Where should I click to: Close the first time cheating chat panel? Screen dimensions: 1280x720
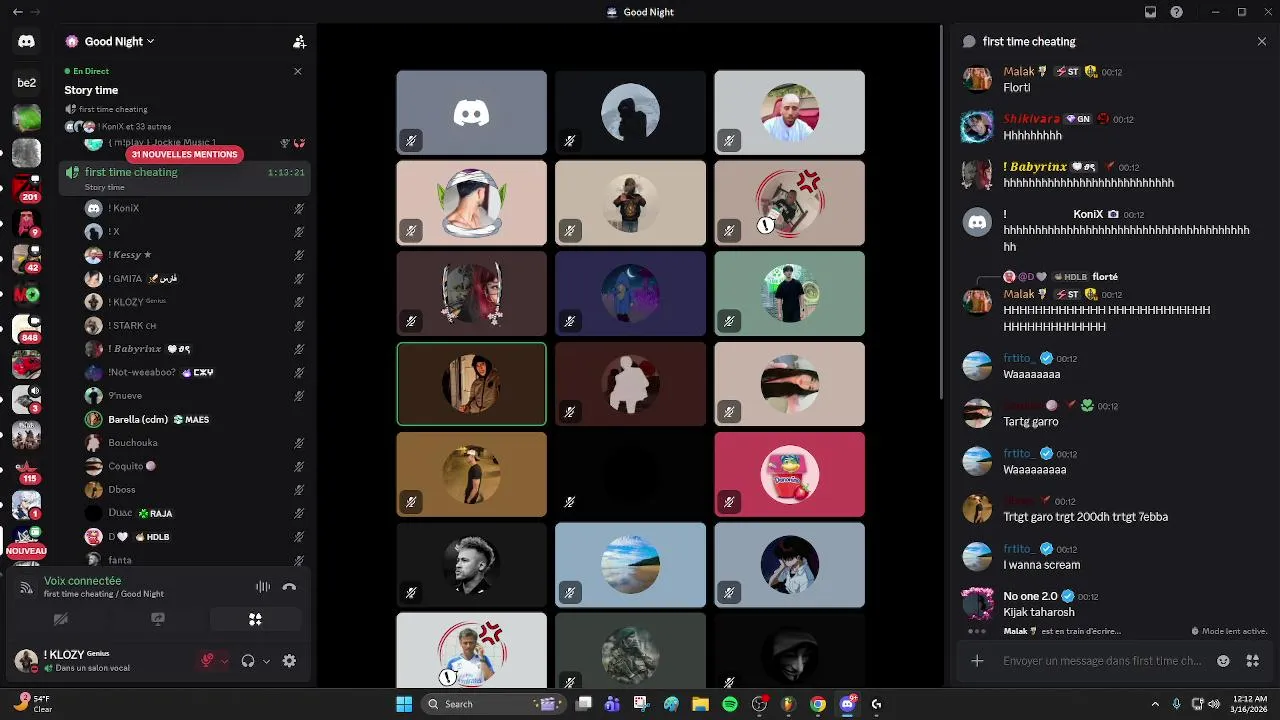(1262, 42)
